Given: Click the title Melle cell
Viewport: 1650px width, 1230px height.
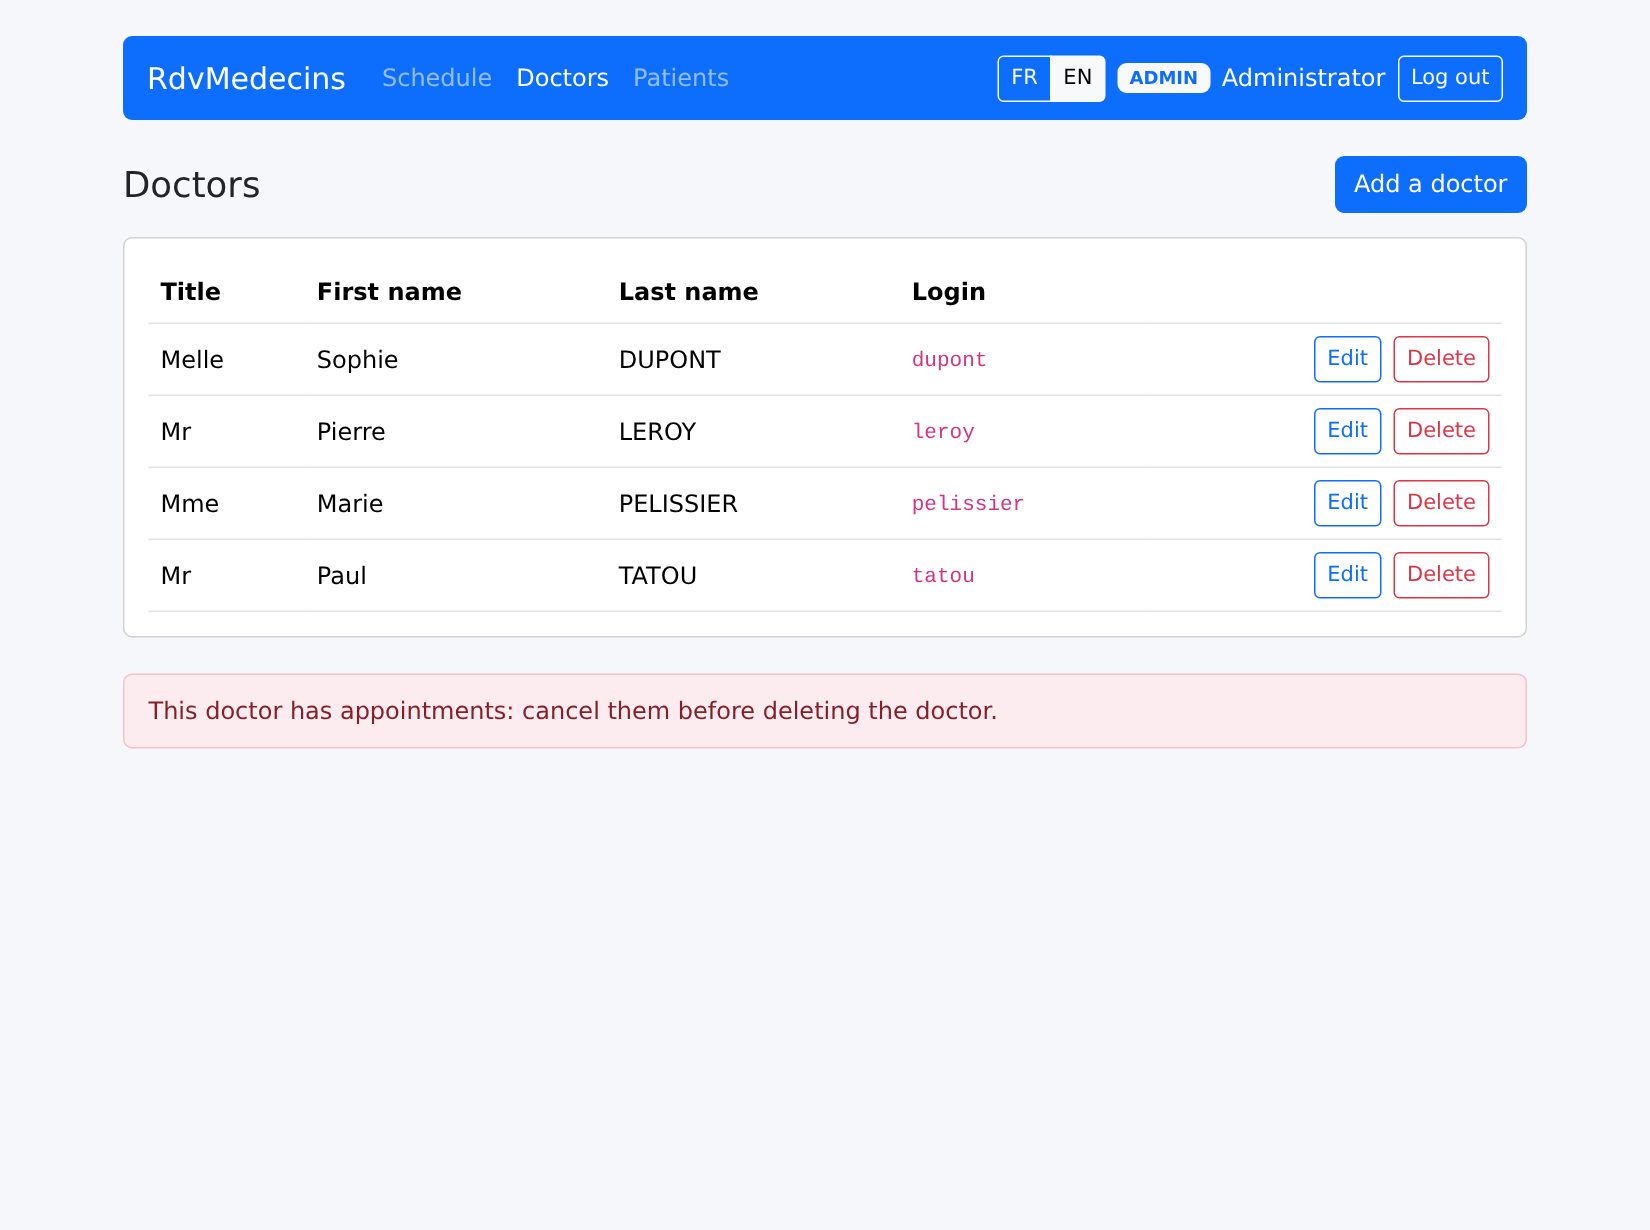Looking at the screenshot, I should coord(192,360).
